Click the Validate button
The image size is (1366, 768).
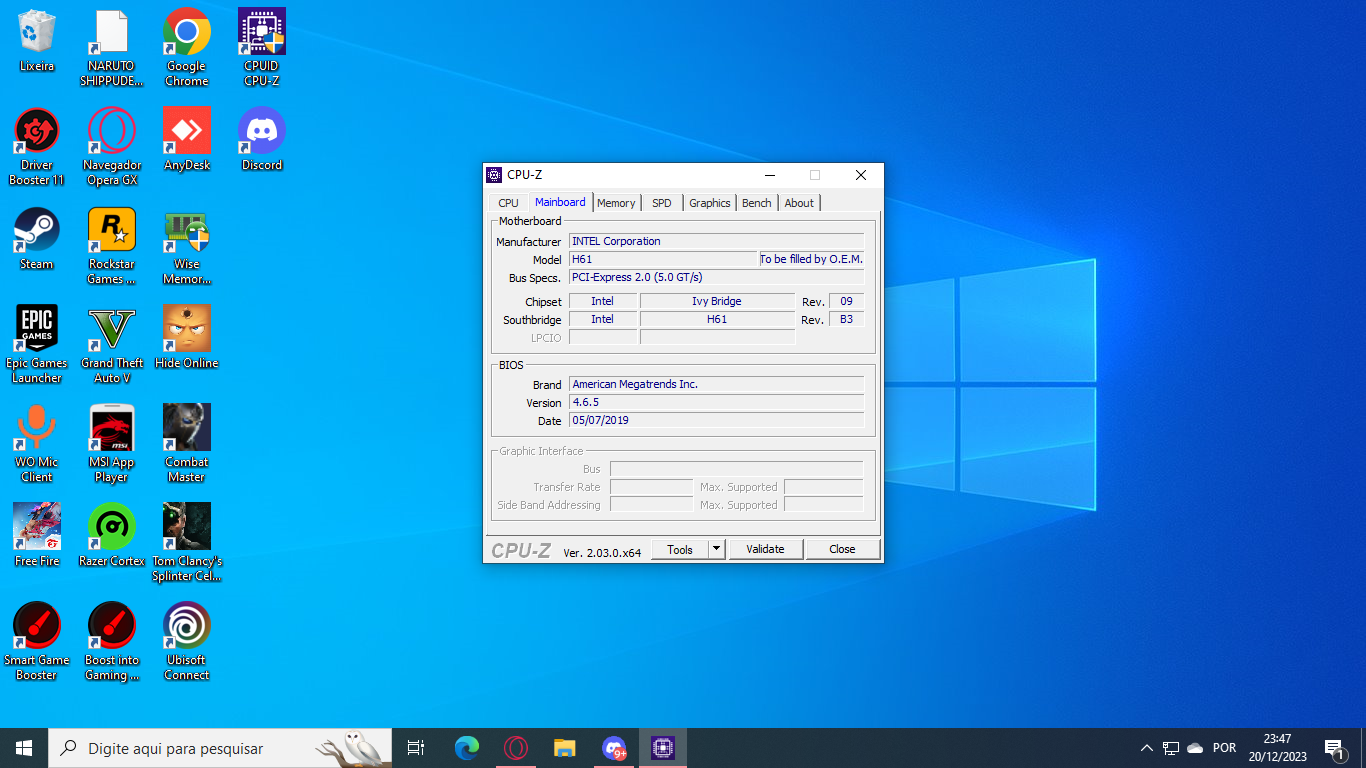click(x=766, y=549)
